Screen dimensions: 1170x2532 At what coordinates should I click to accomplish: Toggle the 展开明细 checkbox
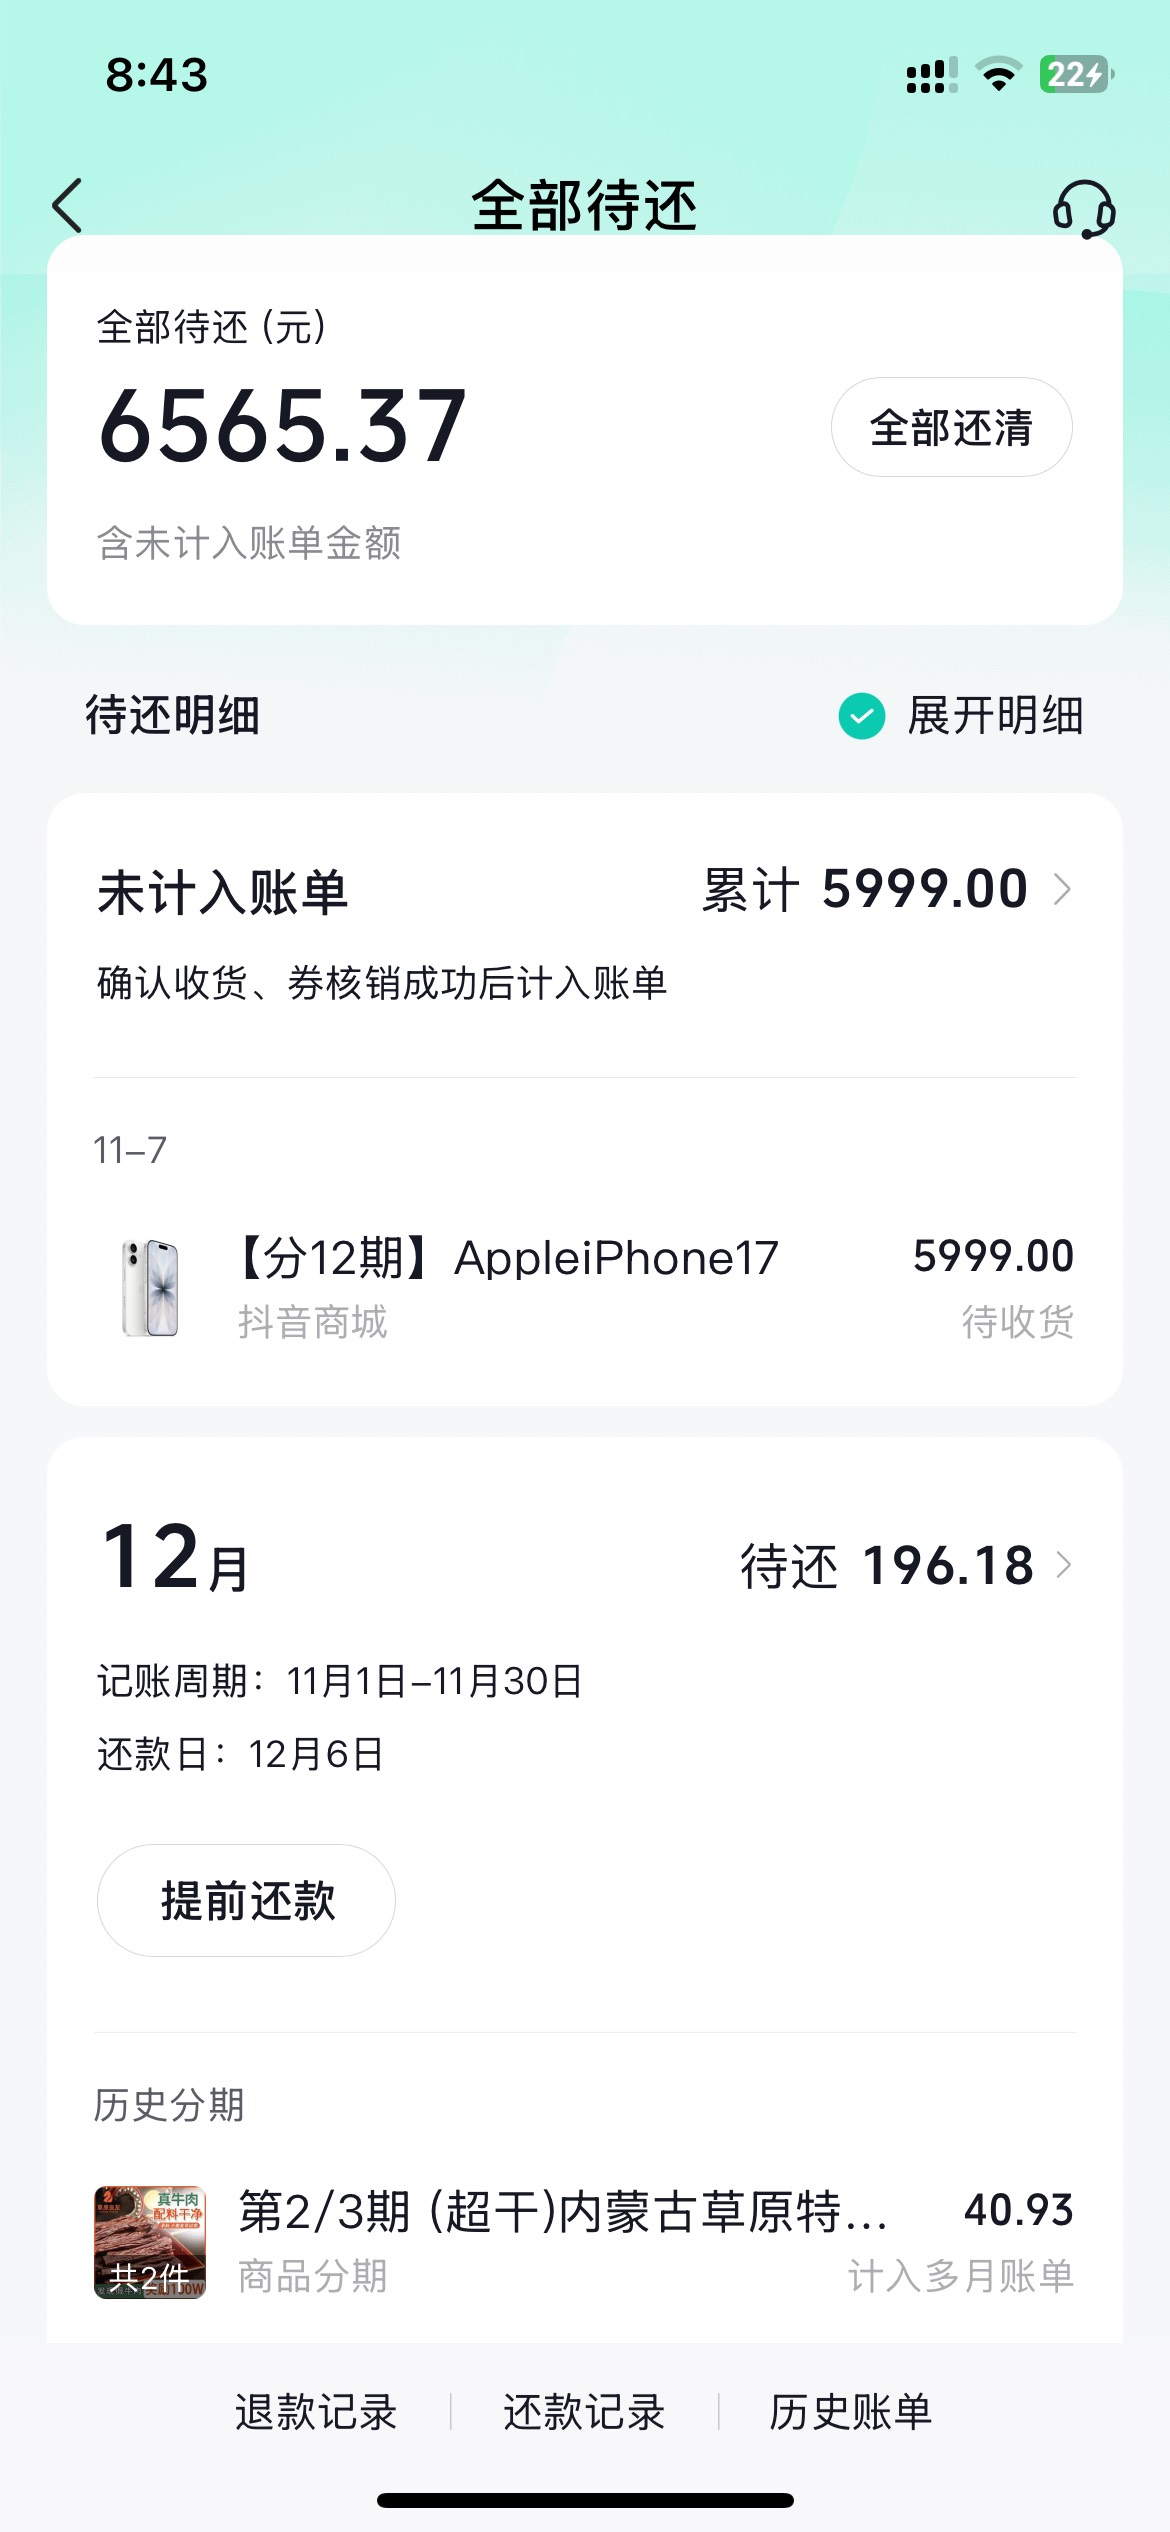pos(861,716)
